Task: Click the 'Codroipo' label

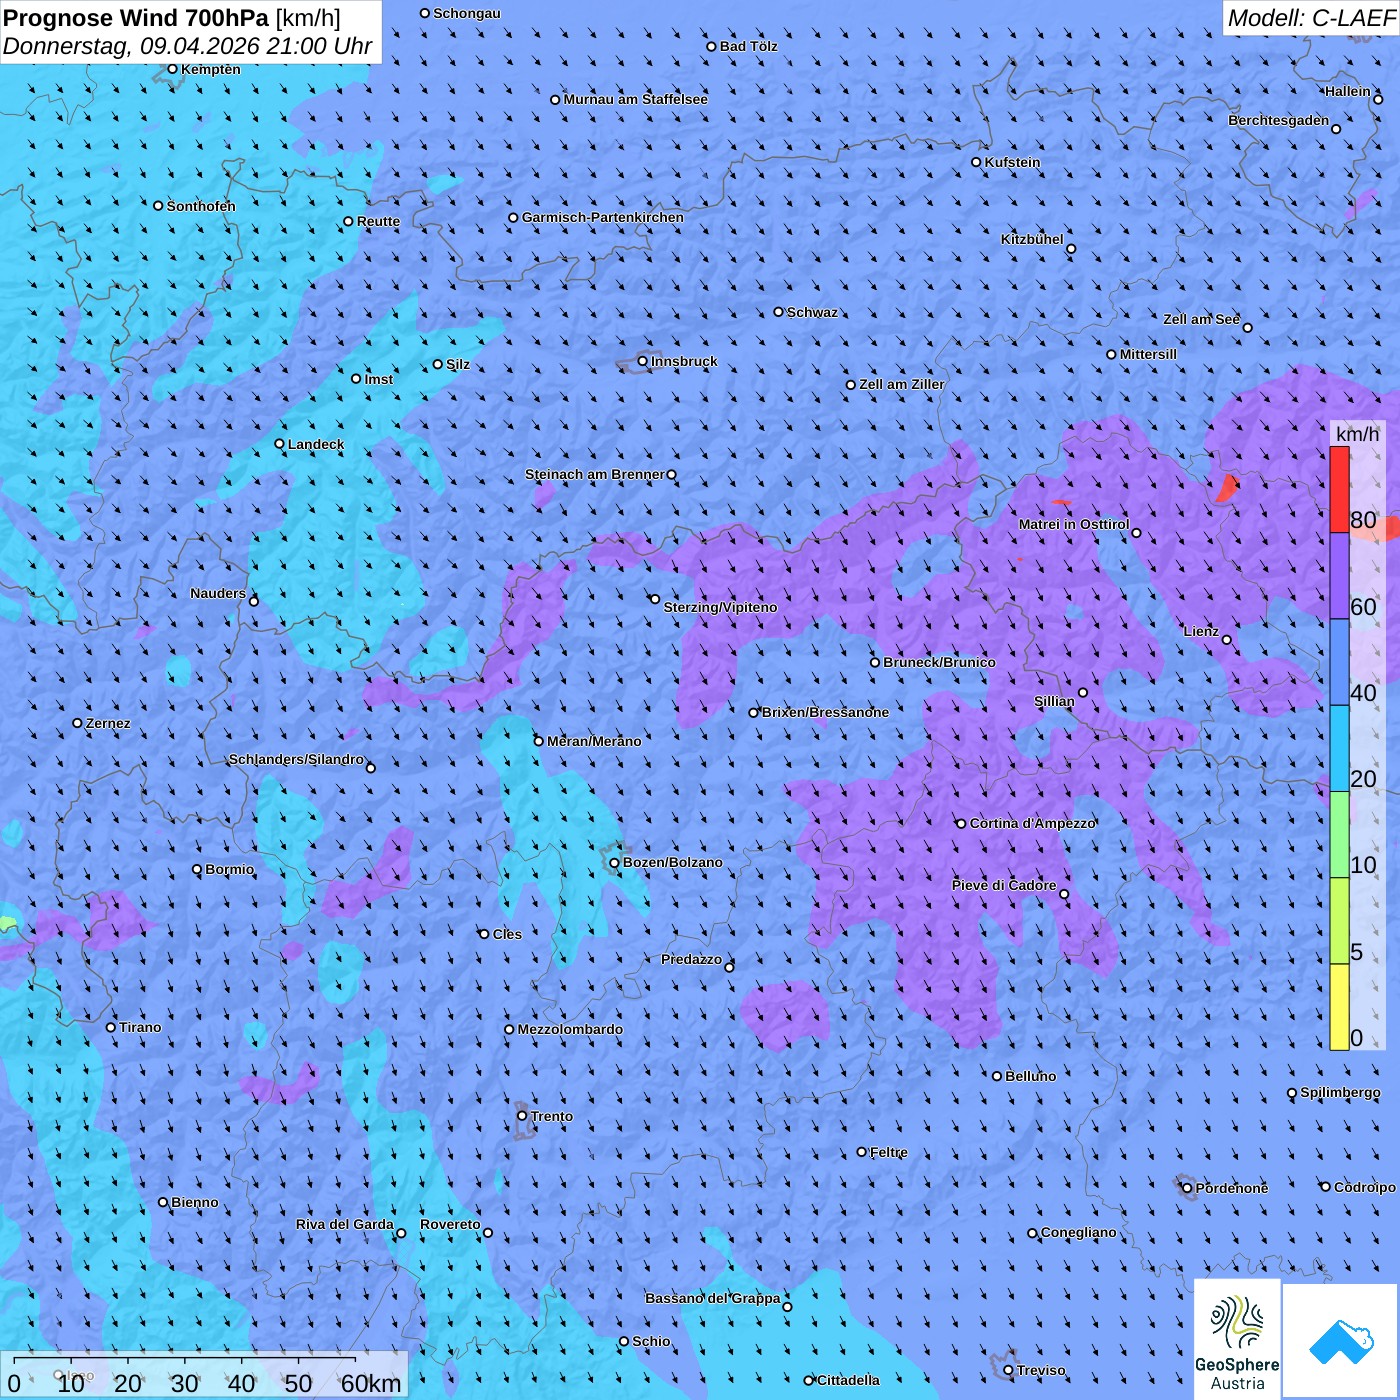Action: pyautogui.click(x=1365, y=1187)
